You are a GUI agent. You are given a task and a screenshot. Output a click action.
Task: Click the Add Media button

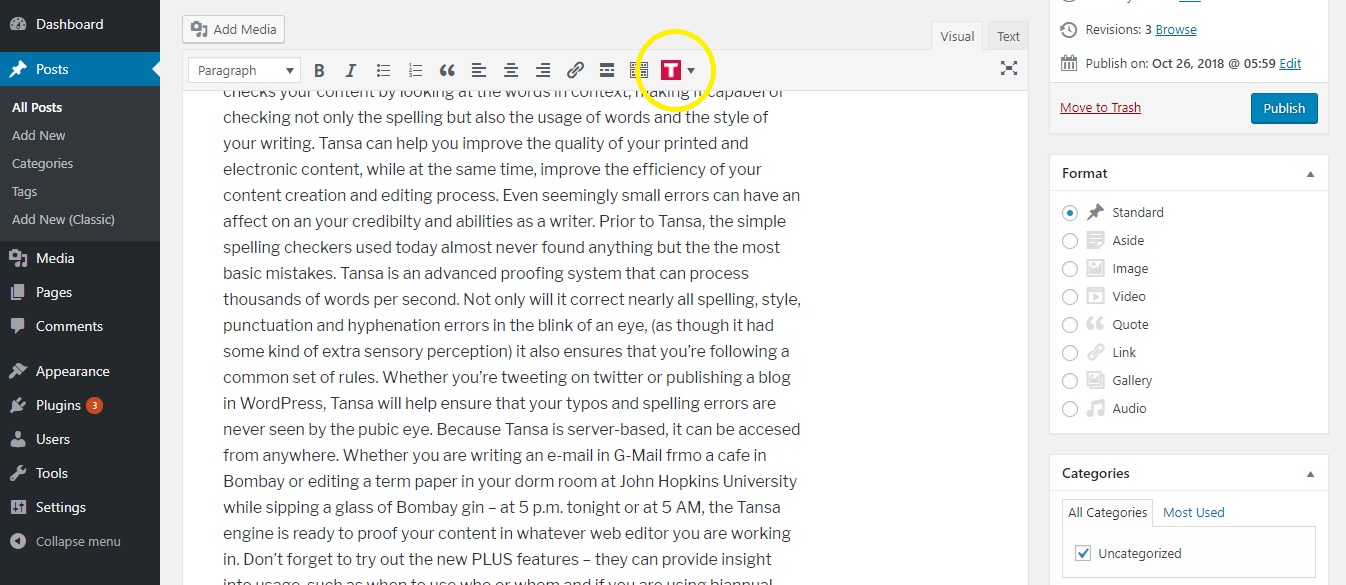[x=233, y=29]
